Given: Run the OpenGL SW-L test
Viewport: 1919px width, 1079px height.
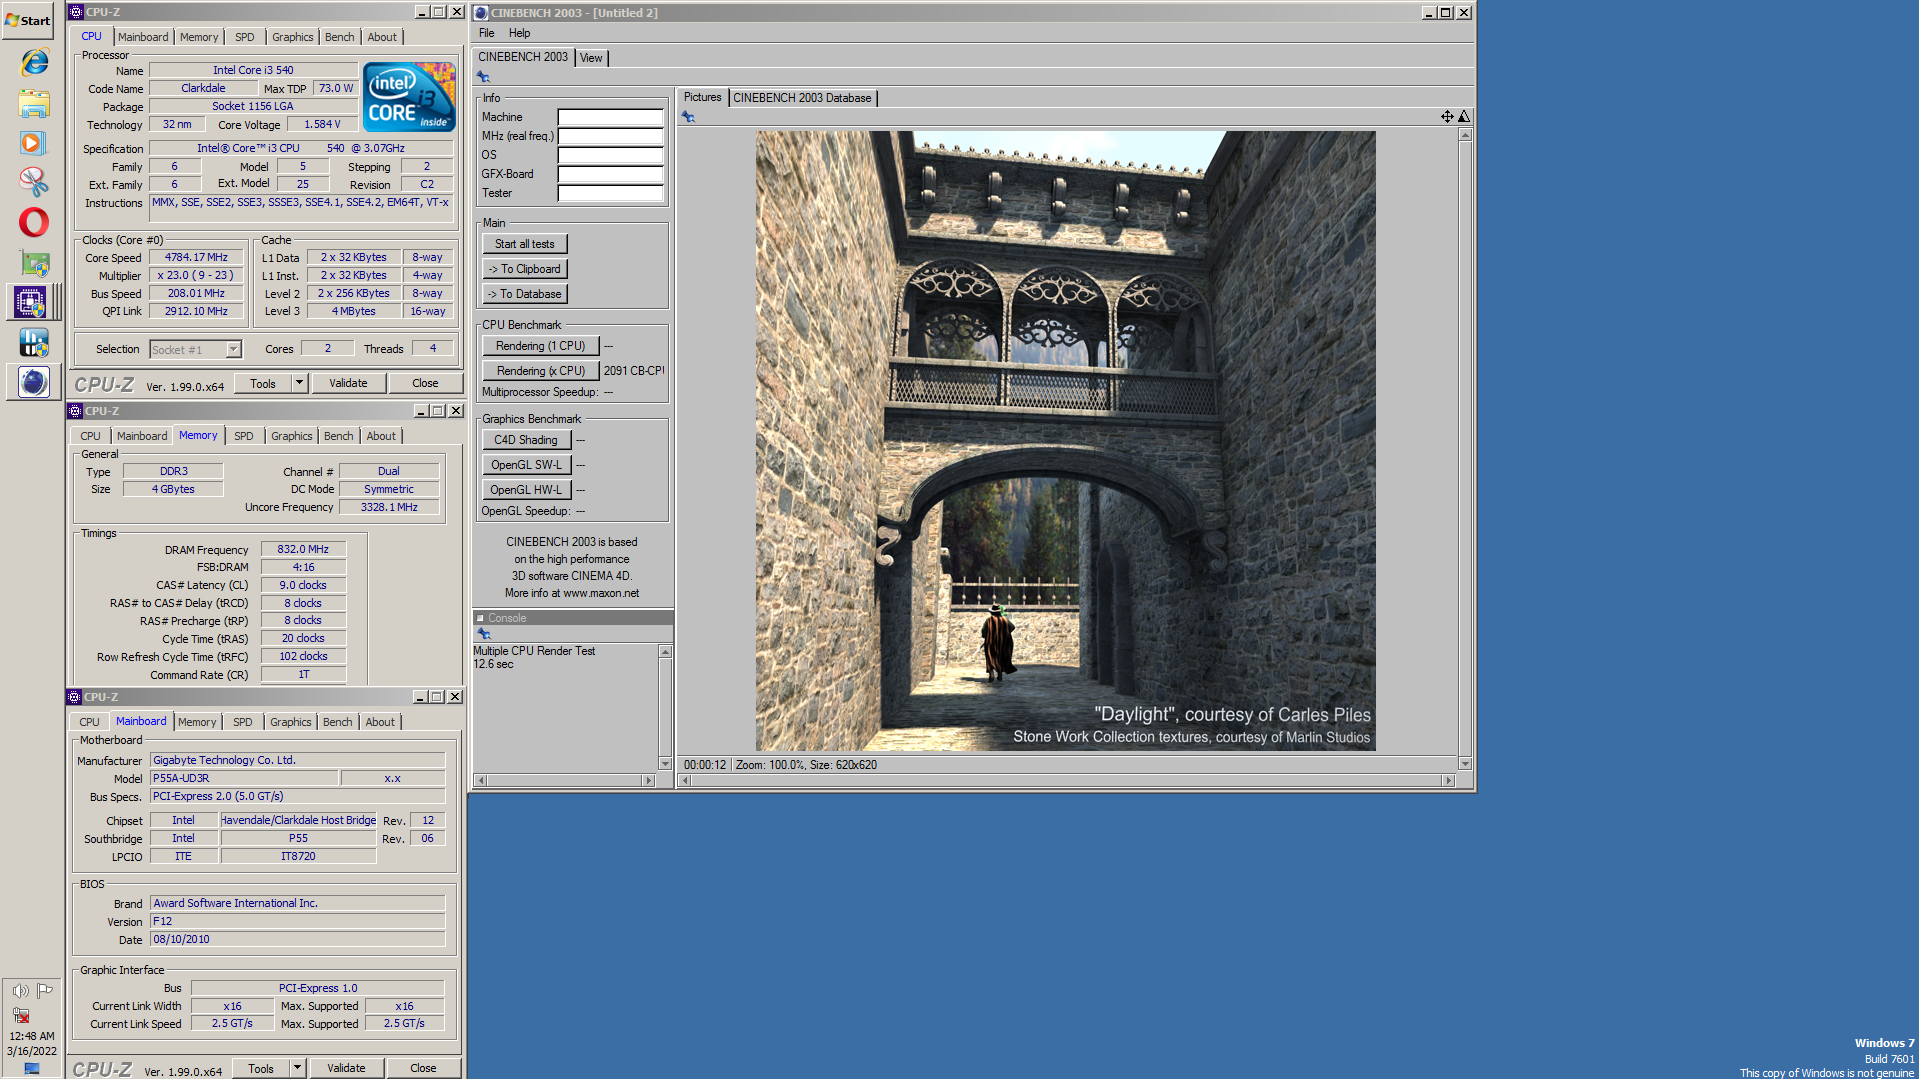Looking at the screenshot, I should [526, 465].
